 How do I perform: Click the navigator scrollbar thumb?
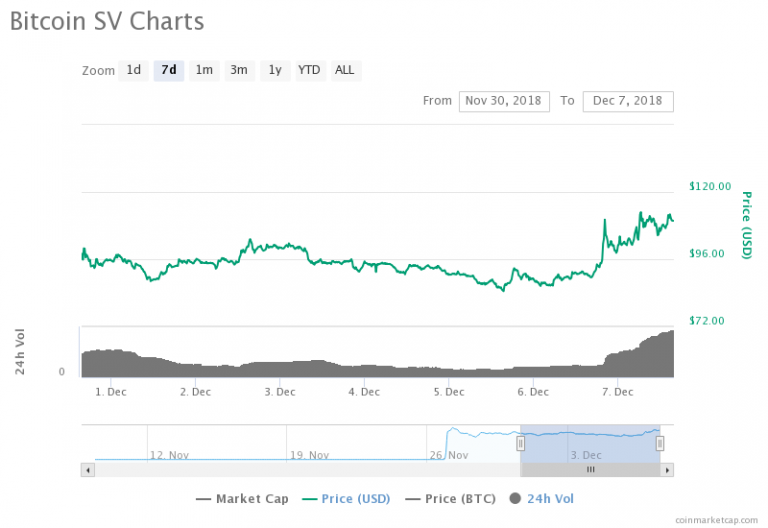pos(590,470)
